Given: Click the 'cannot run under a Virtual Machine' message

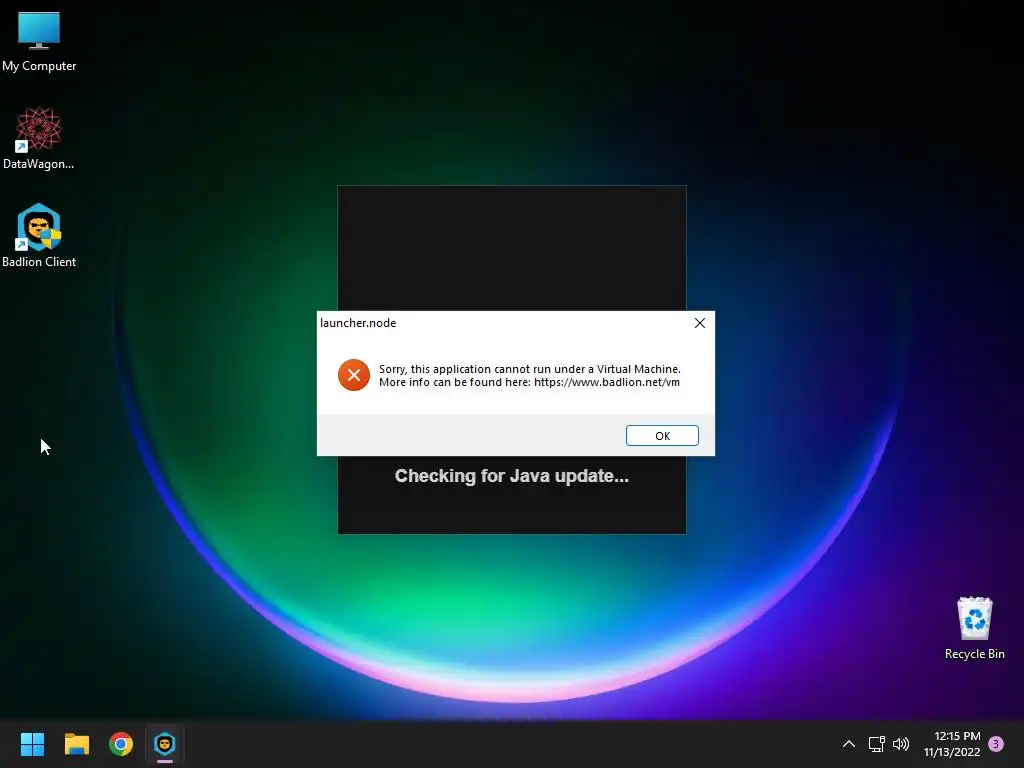Looking at the screenshot, I should tap(530, 369).
